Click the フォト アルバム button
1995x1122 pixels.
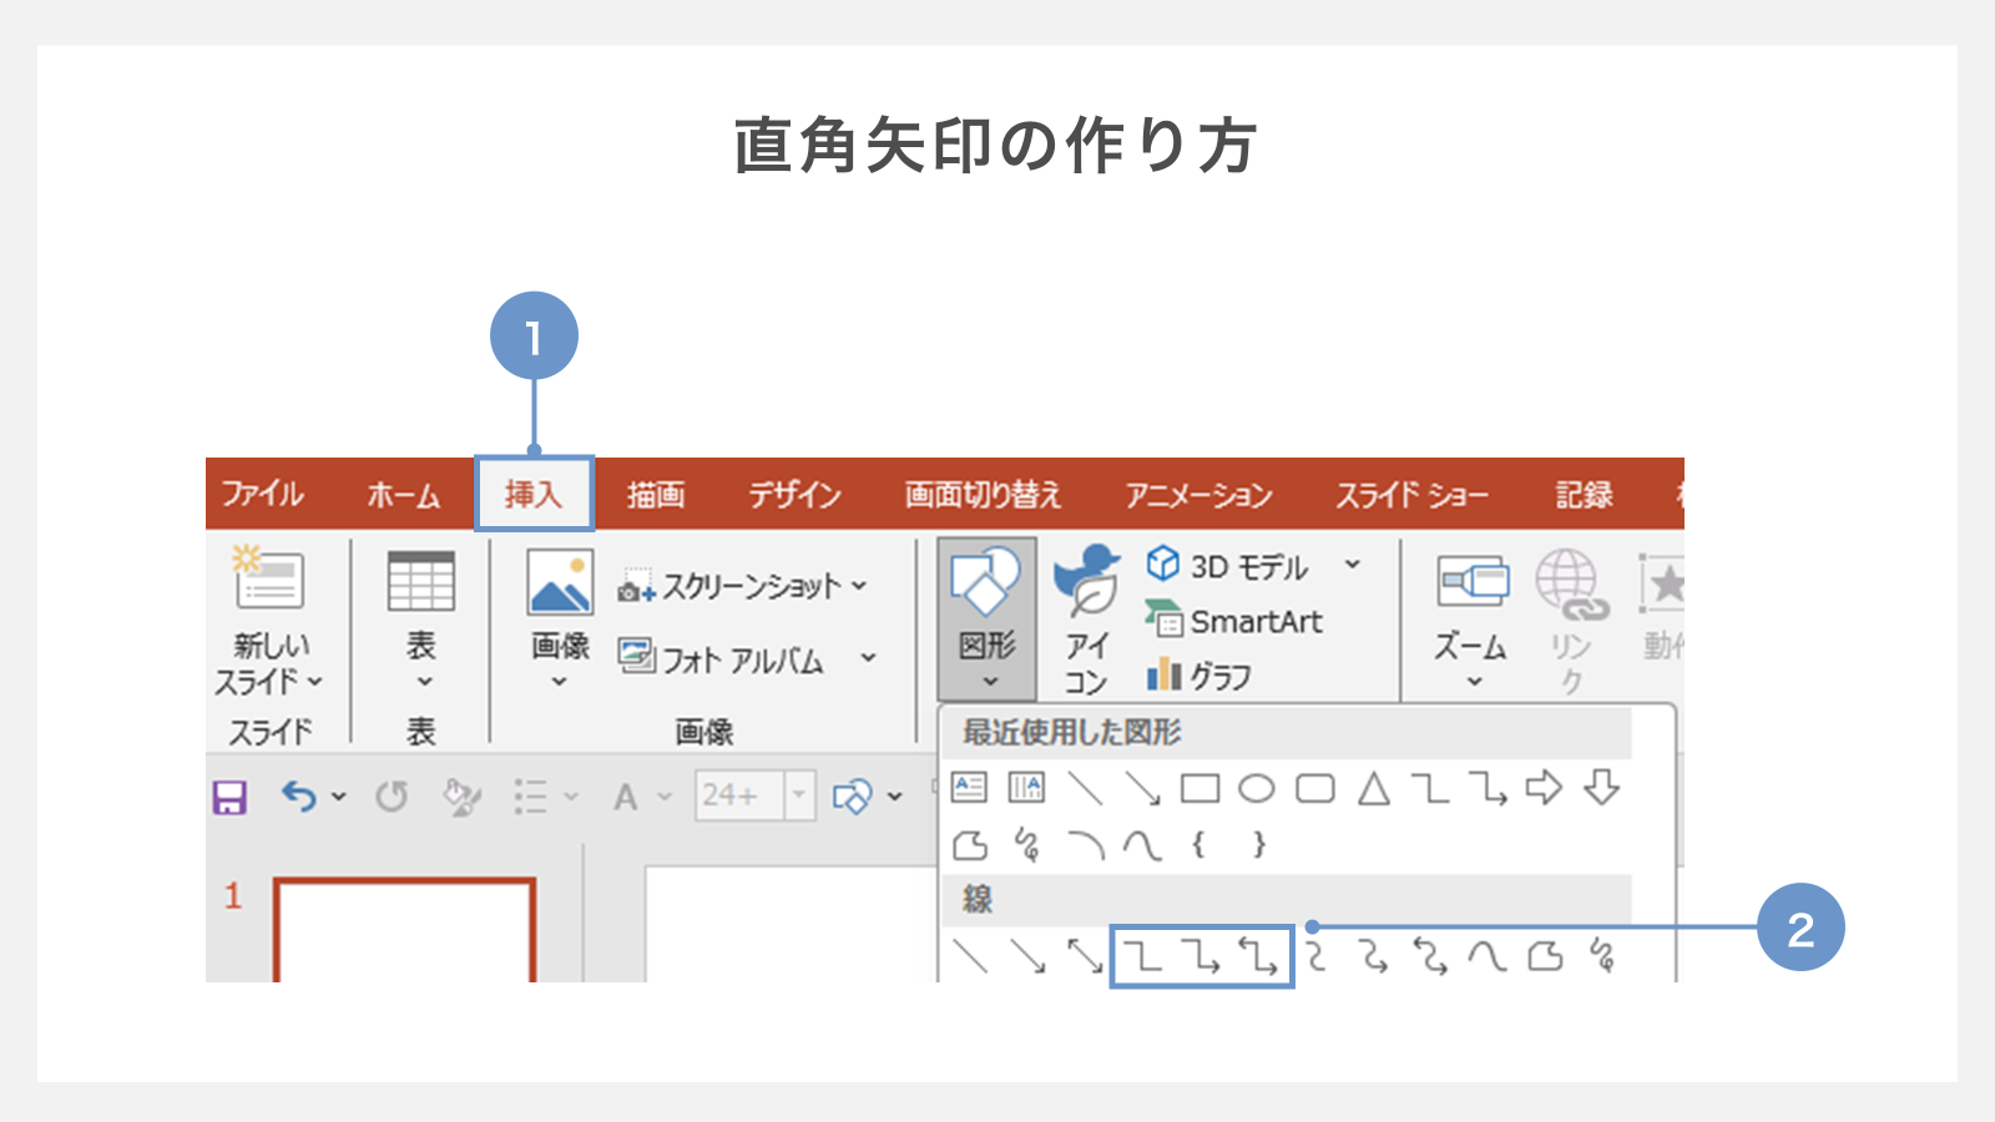click(x=721, y=659)
